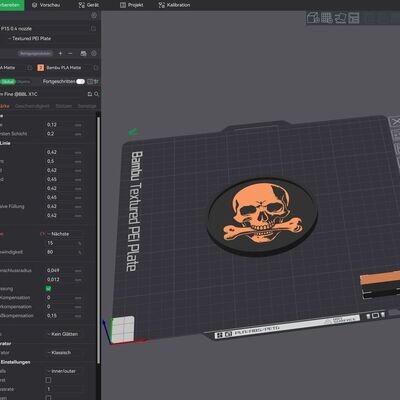Click the save process preset icon
400x400 pixels.
pyautogui.click(x=90, y=94)
